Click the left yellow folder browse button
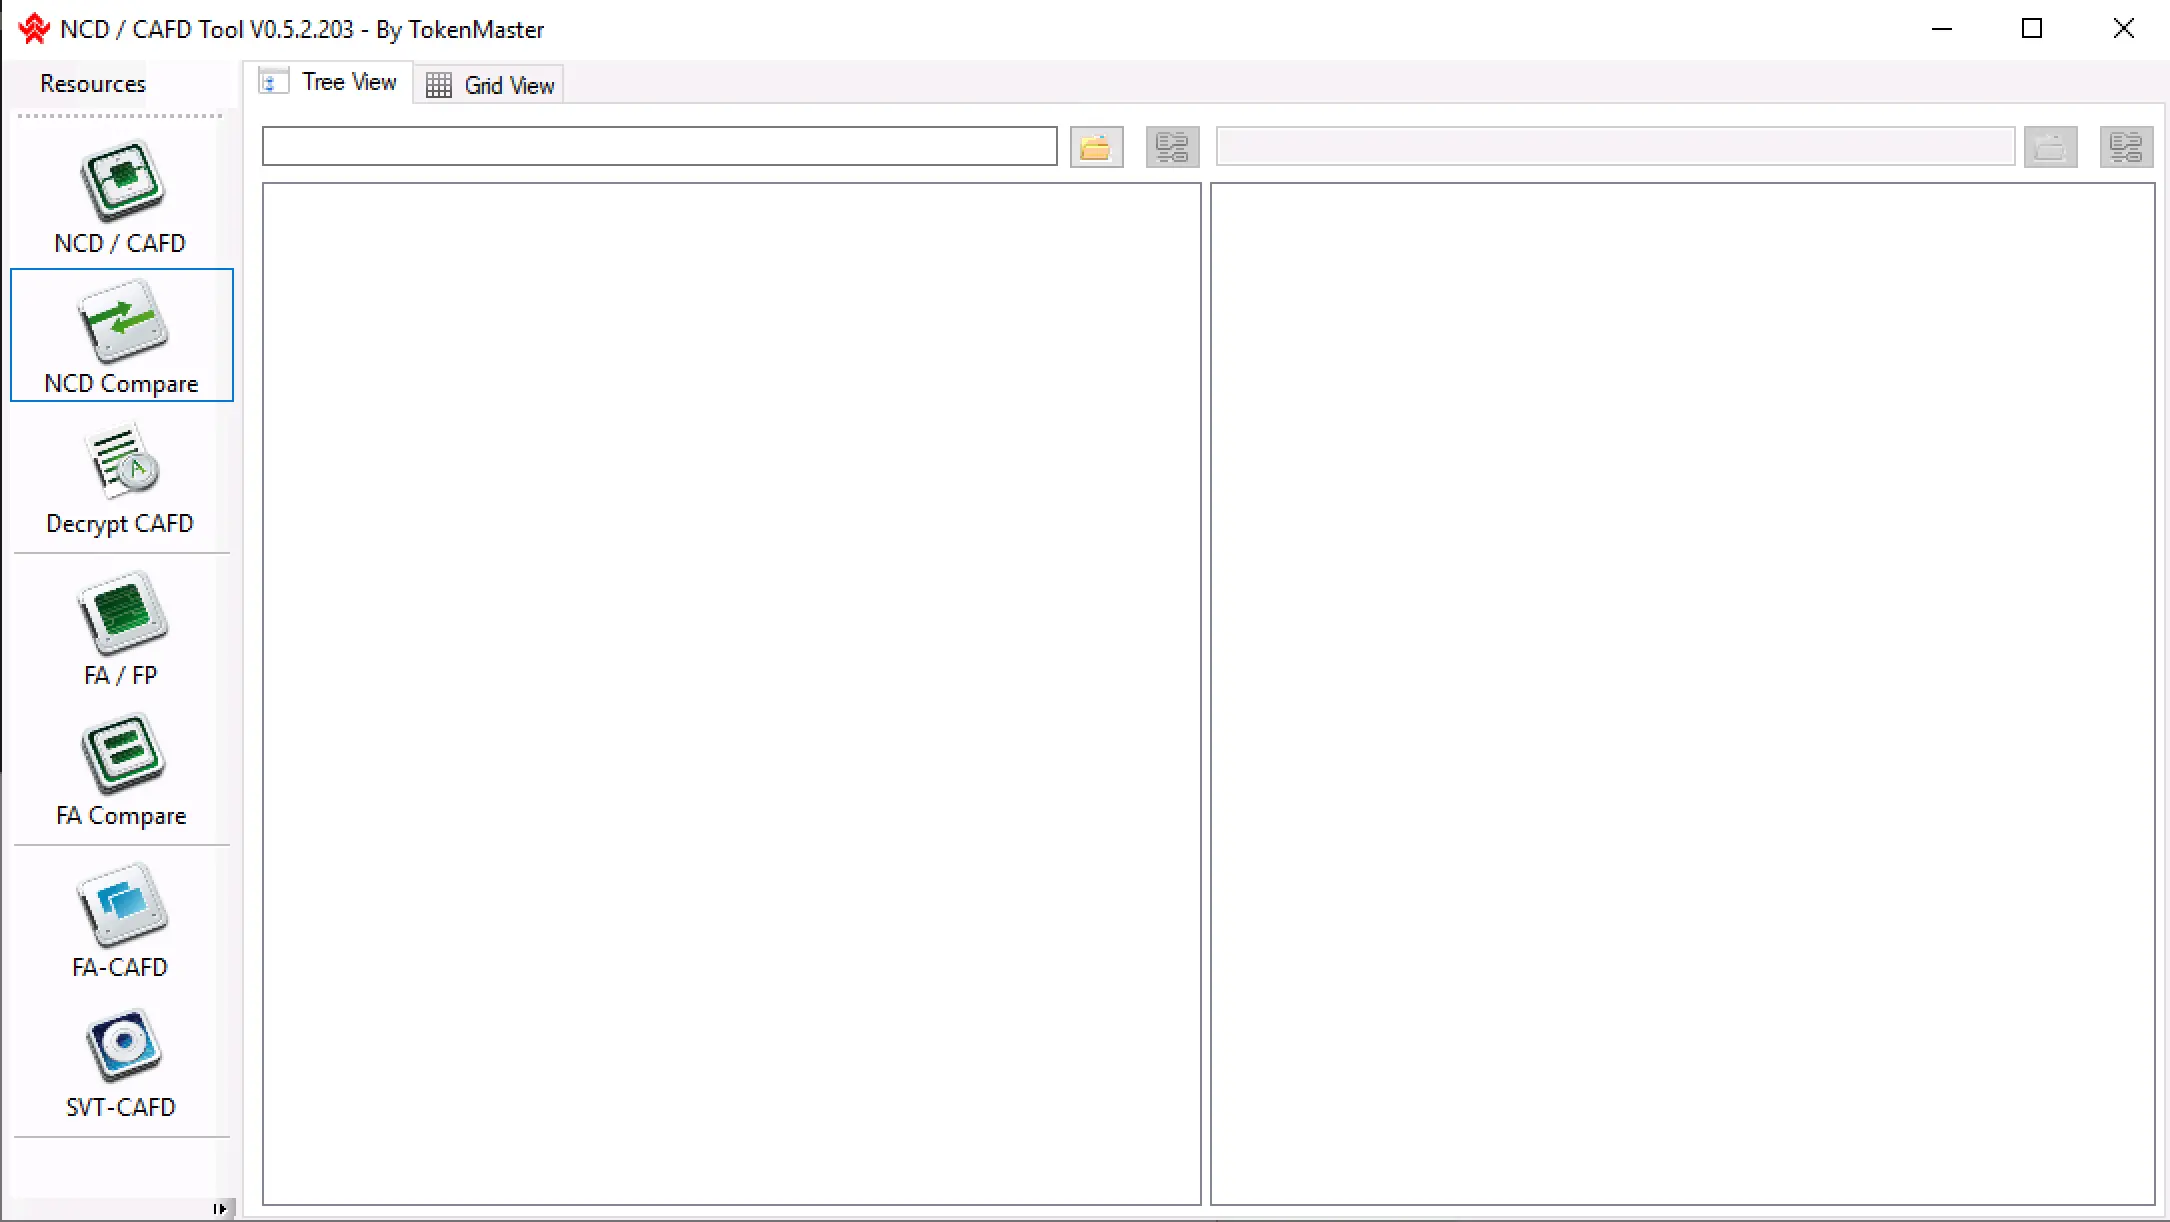This screenshot has height=1222, width=2170. coord(1096,147)
